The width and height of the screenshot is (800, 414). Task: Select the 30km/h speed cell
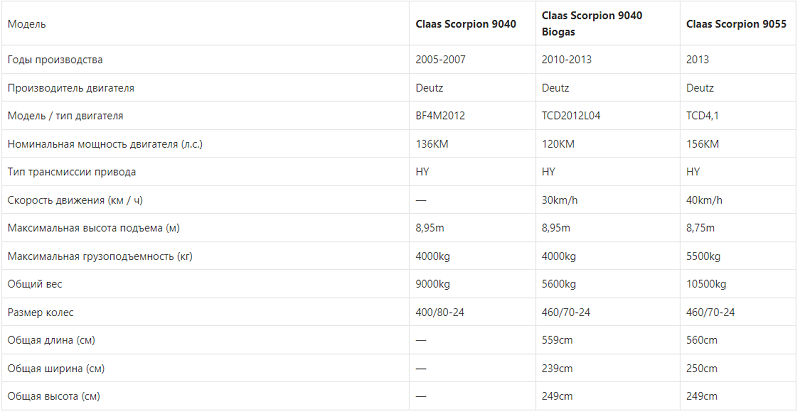click(559, 200)
